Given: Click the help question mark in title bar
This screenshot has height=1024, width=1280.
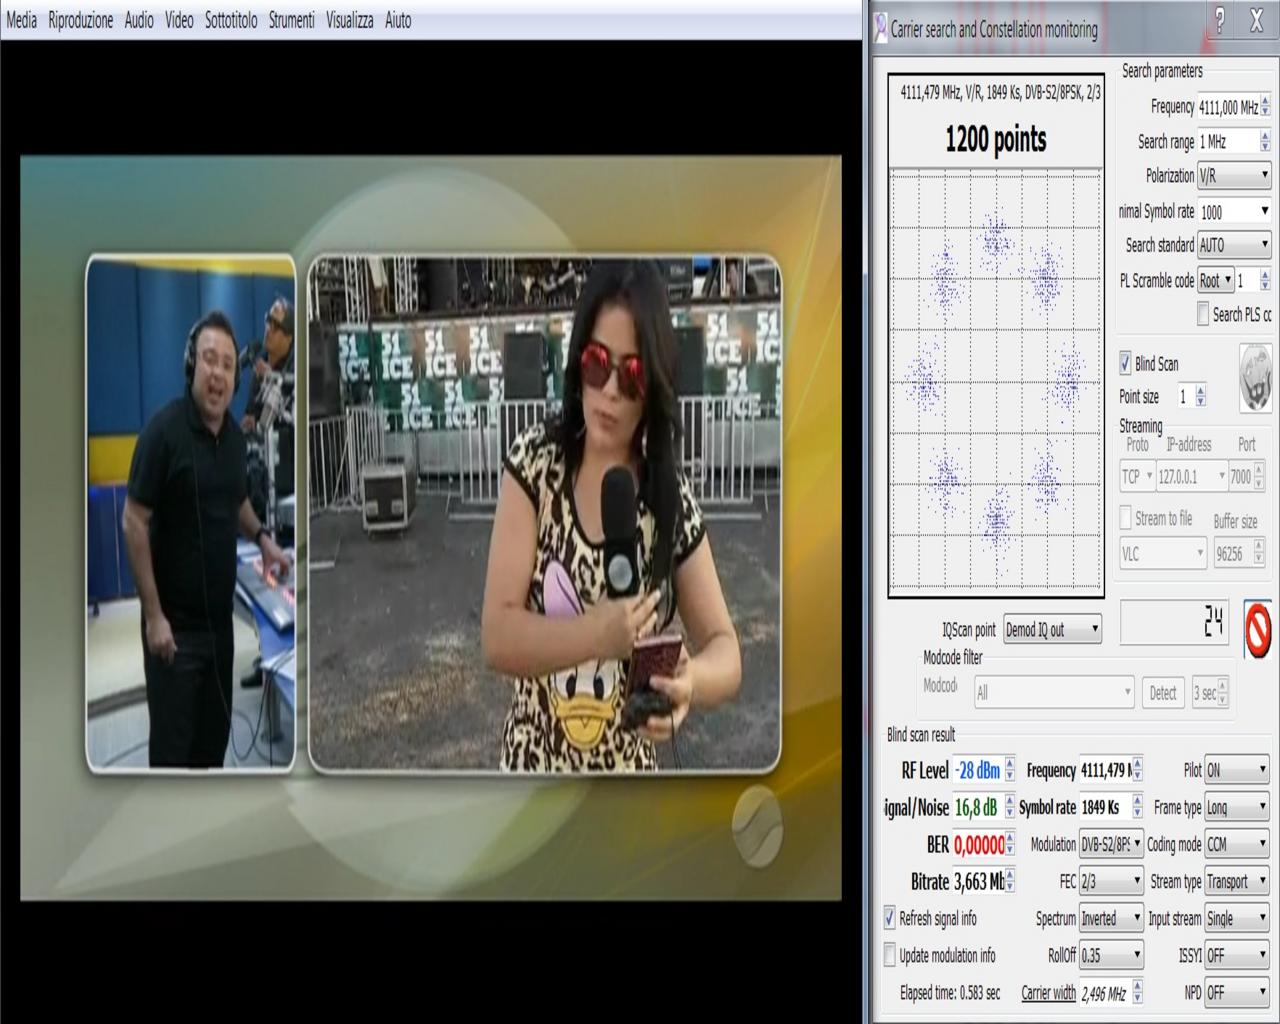Looking at the screenshot, I should click(x=1219, y=20).
